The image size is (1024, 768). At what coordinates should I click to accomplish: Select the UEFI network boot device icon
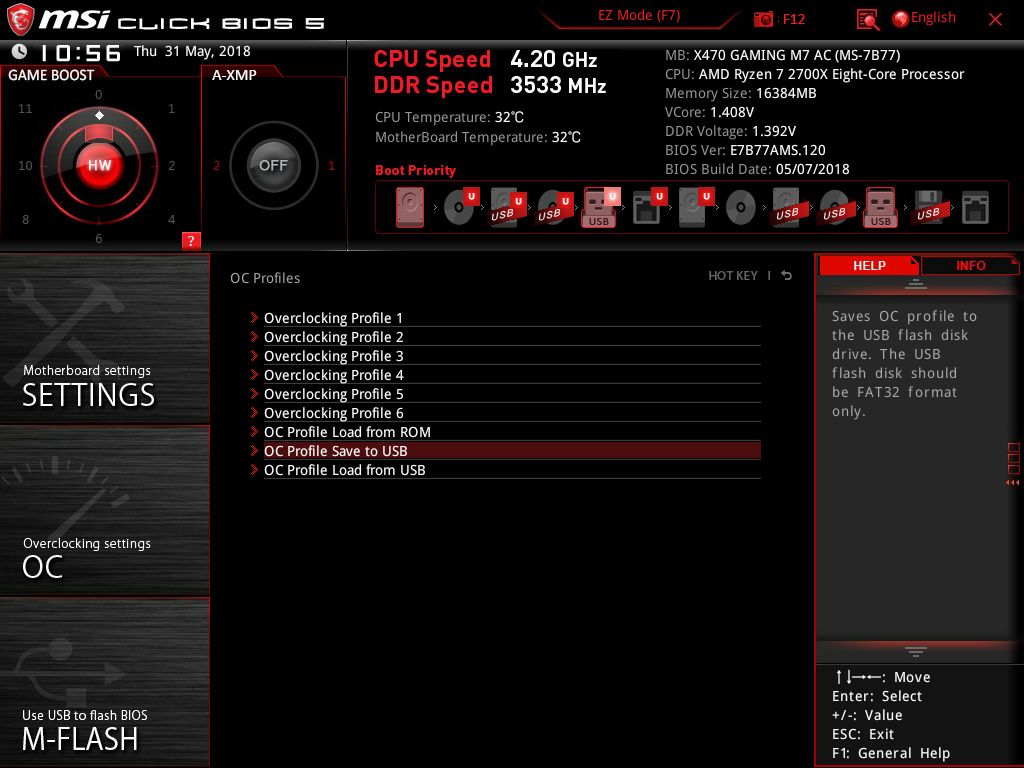(x=649, y=207)
